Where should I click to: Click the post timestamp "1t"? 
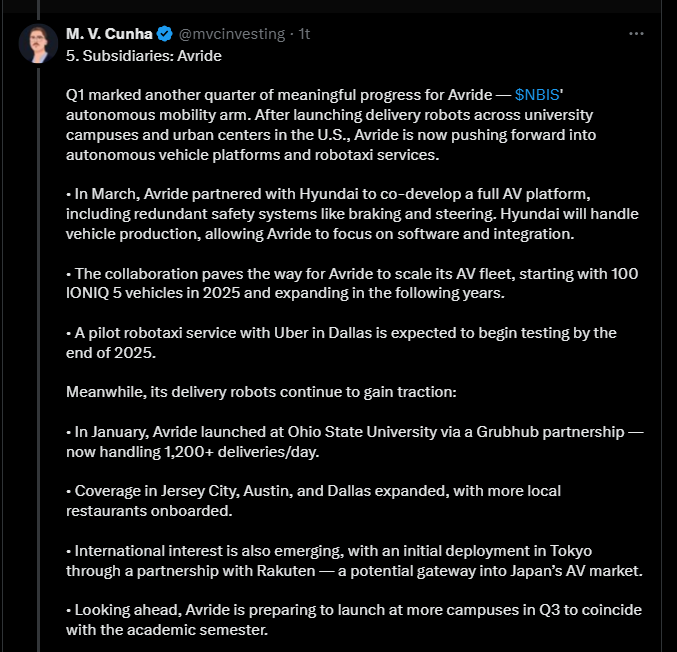[x=304, y=34]
